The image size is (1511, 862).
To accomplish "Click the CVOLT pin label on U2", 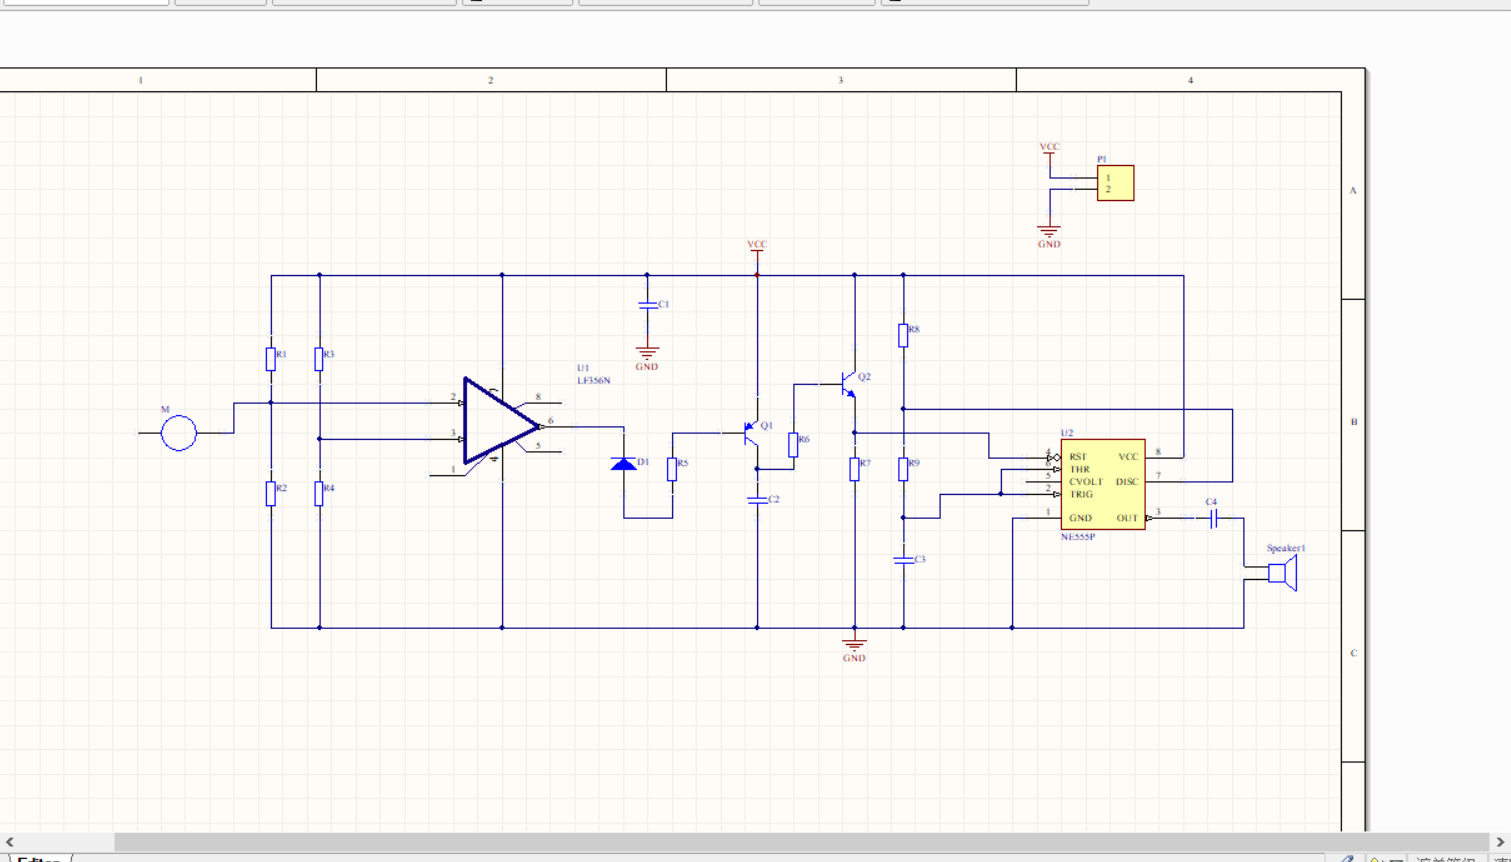I will (x=1086, y=482).
